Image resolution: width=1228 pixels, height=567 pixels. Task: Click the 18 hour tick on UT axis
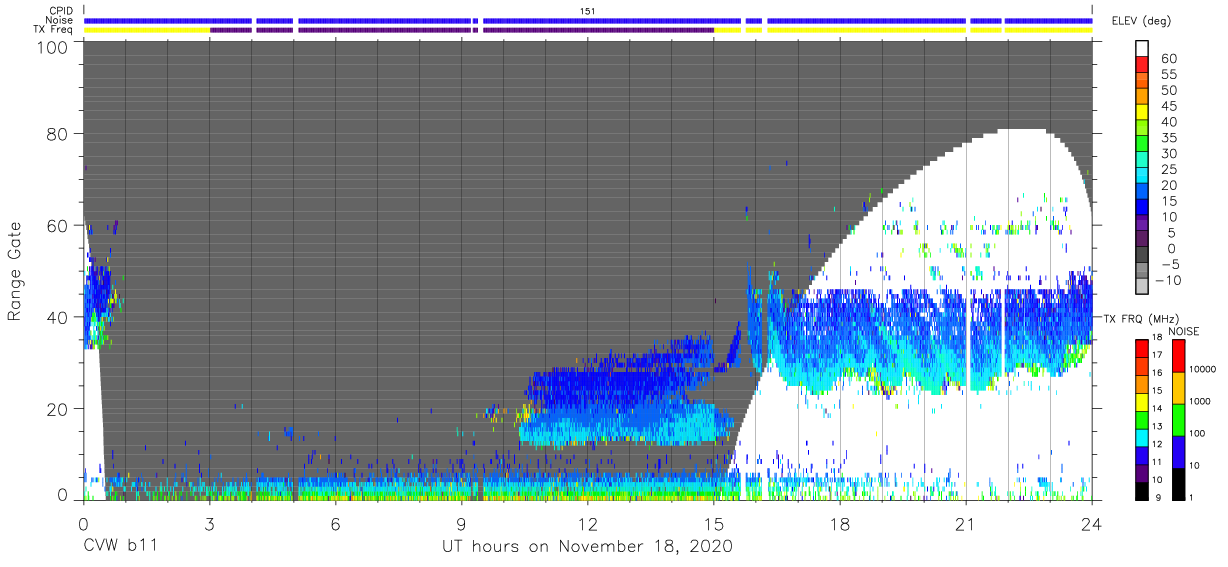coord(840,523)
